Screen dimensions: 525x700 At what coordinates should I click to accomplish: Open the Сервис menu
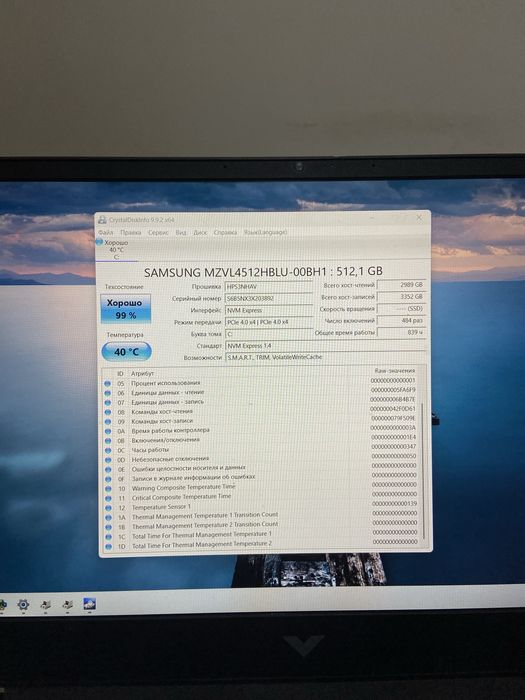point(158,233)
